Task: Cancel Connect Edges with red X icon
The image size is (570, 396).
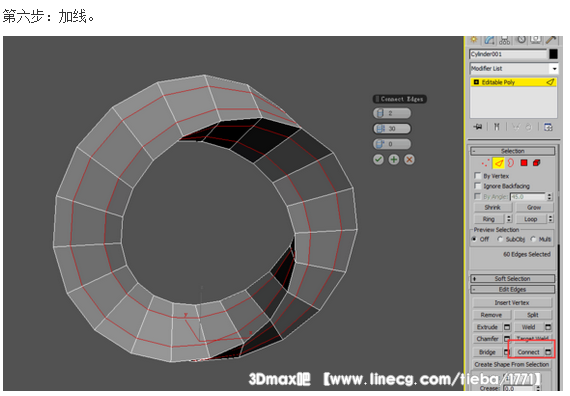Action: (409, 160)
